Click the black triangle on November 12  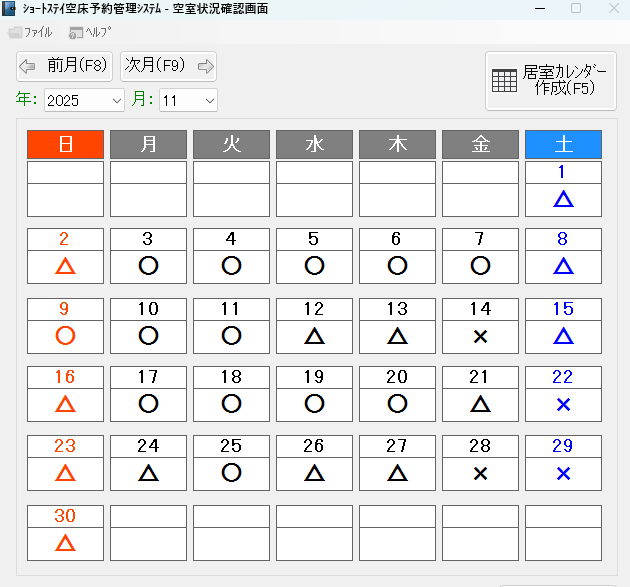[x=314, y=336]
